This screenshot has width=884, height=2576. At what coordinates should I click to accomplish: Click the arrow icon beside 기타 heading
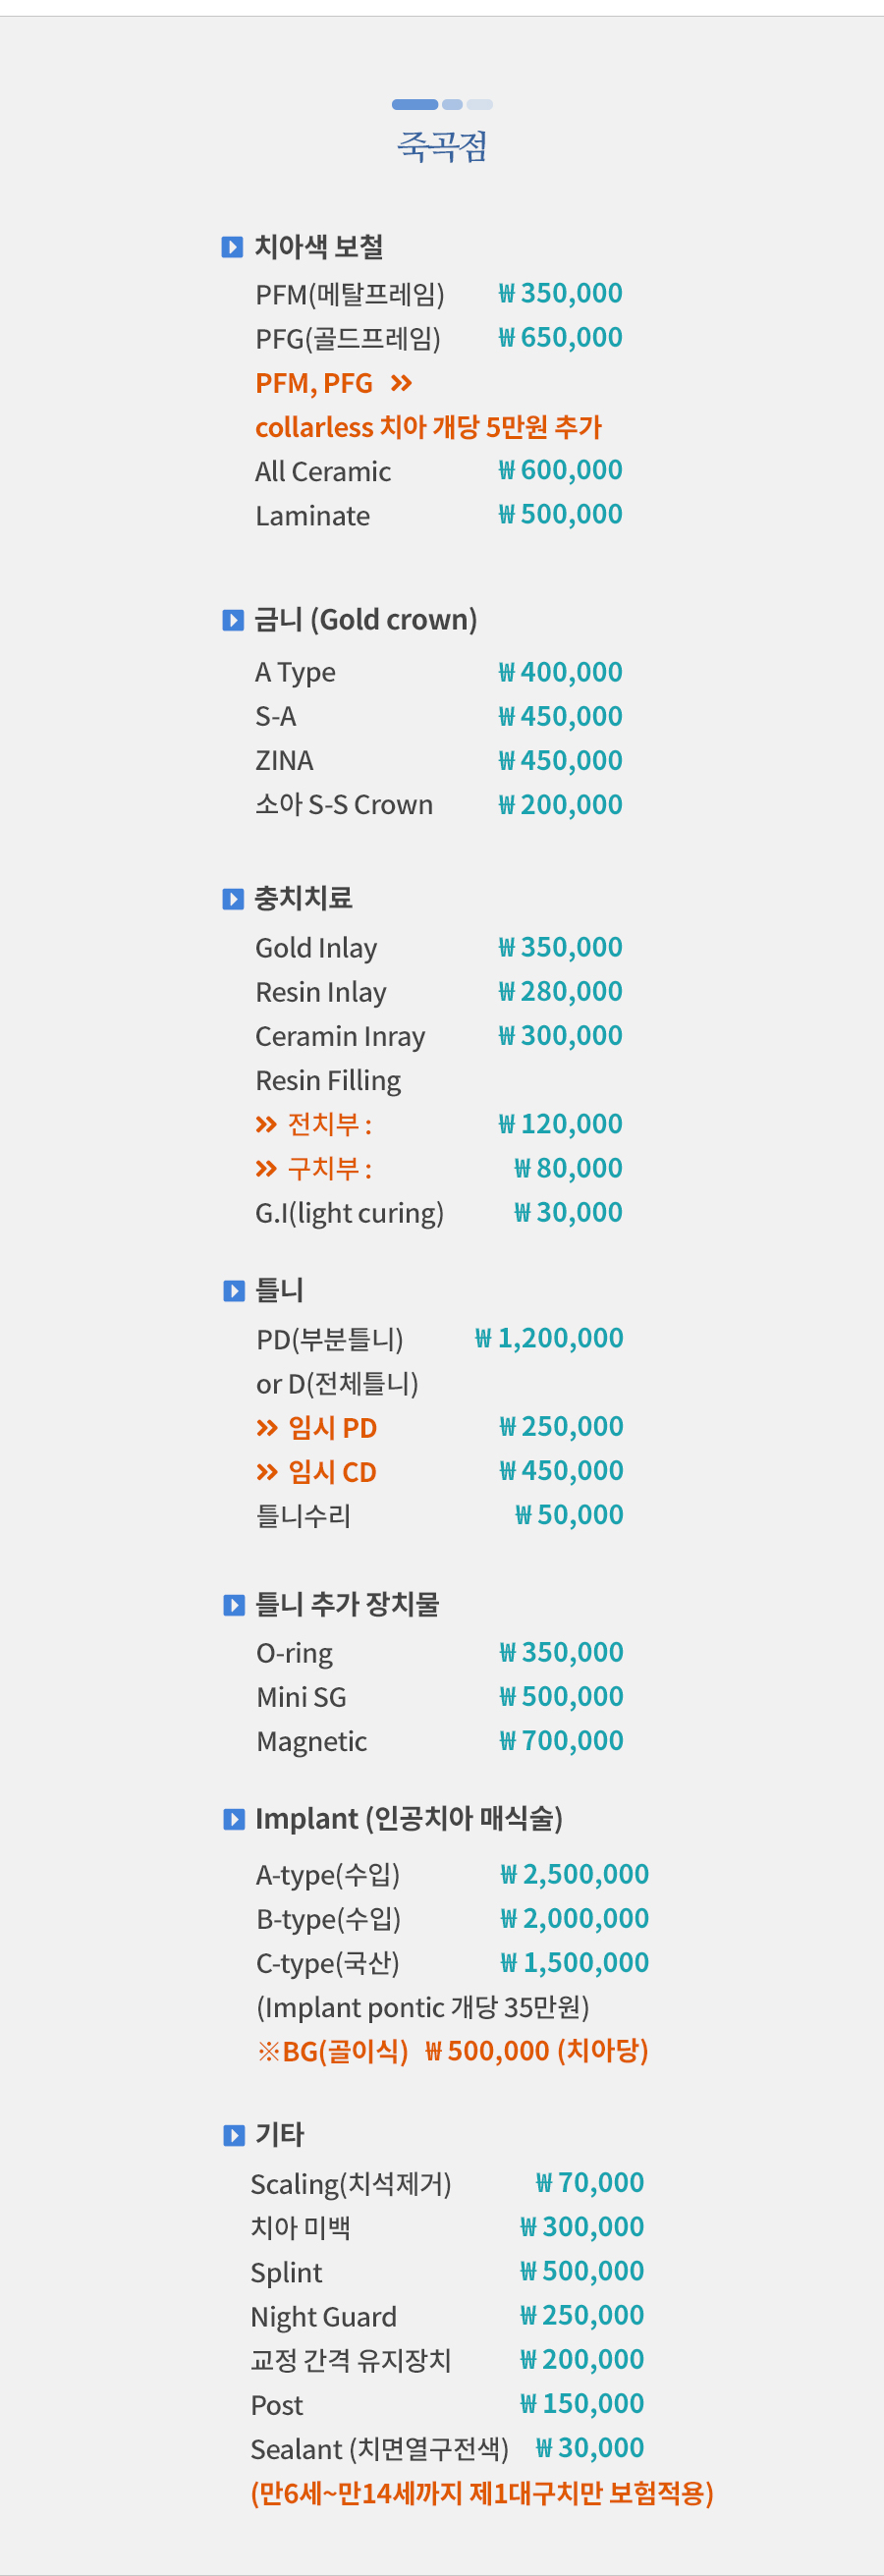(233, 2136)
